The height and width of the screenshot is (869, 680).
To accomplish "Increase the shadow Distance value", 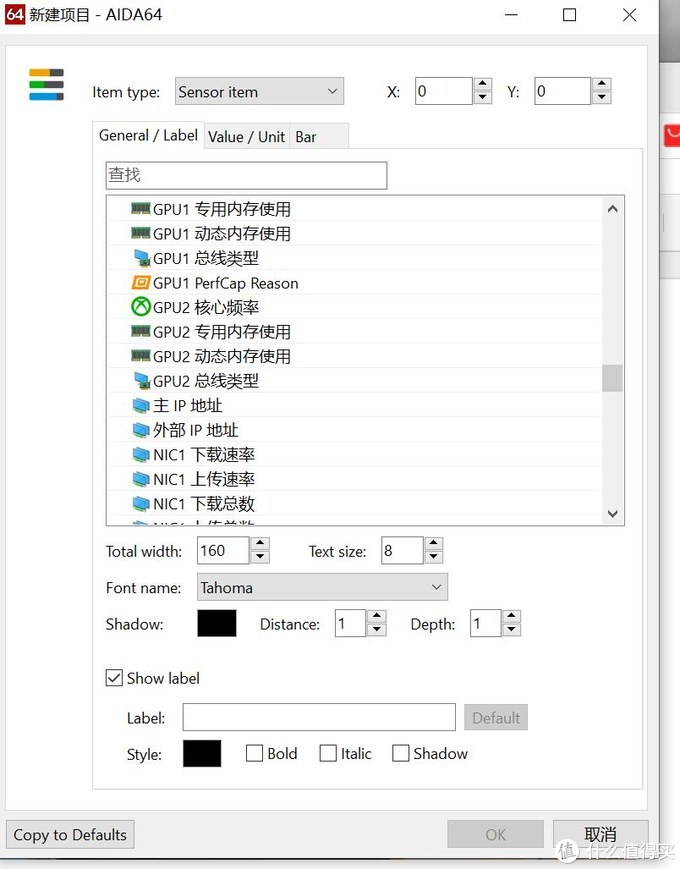I will point(377,616).
